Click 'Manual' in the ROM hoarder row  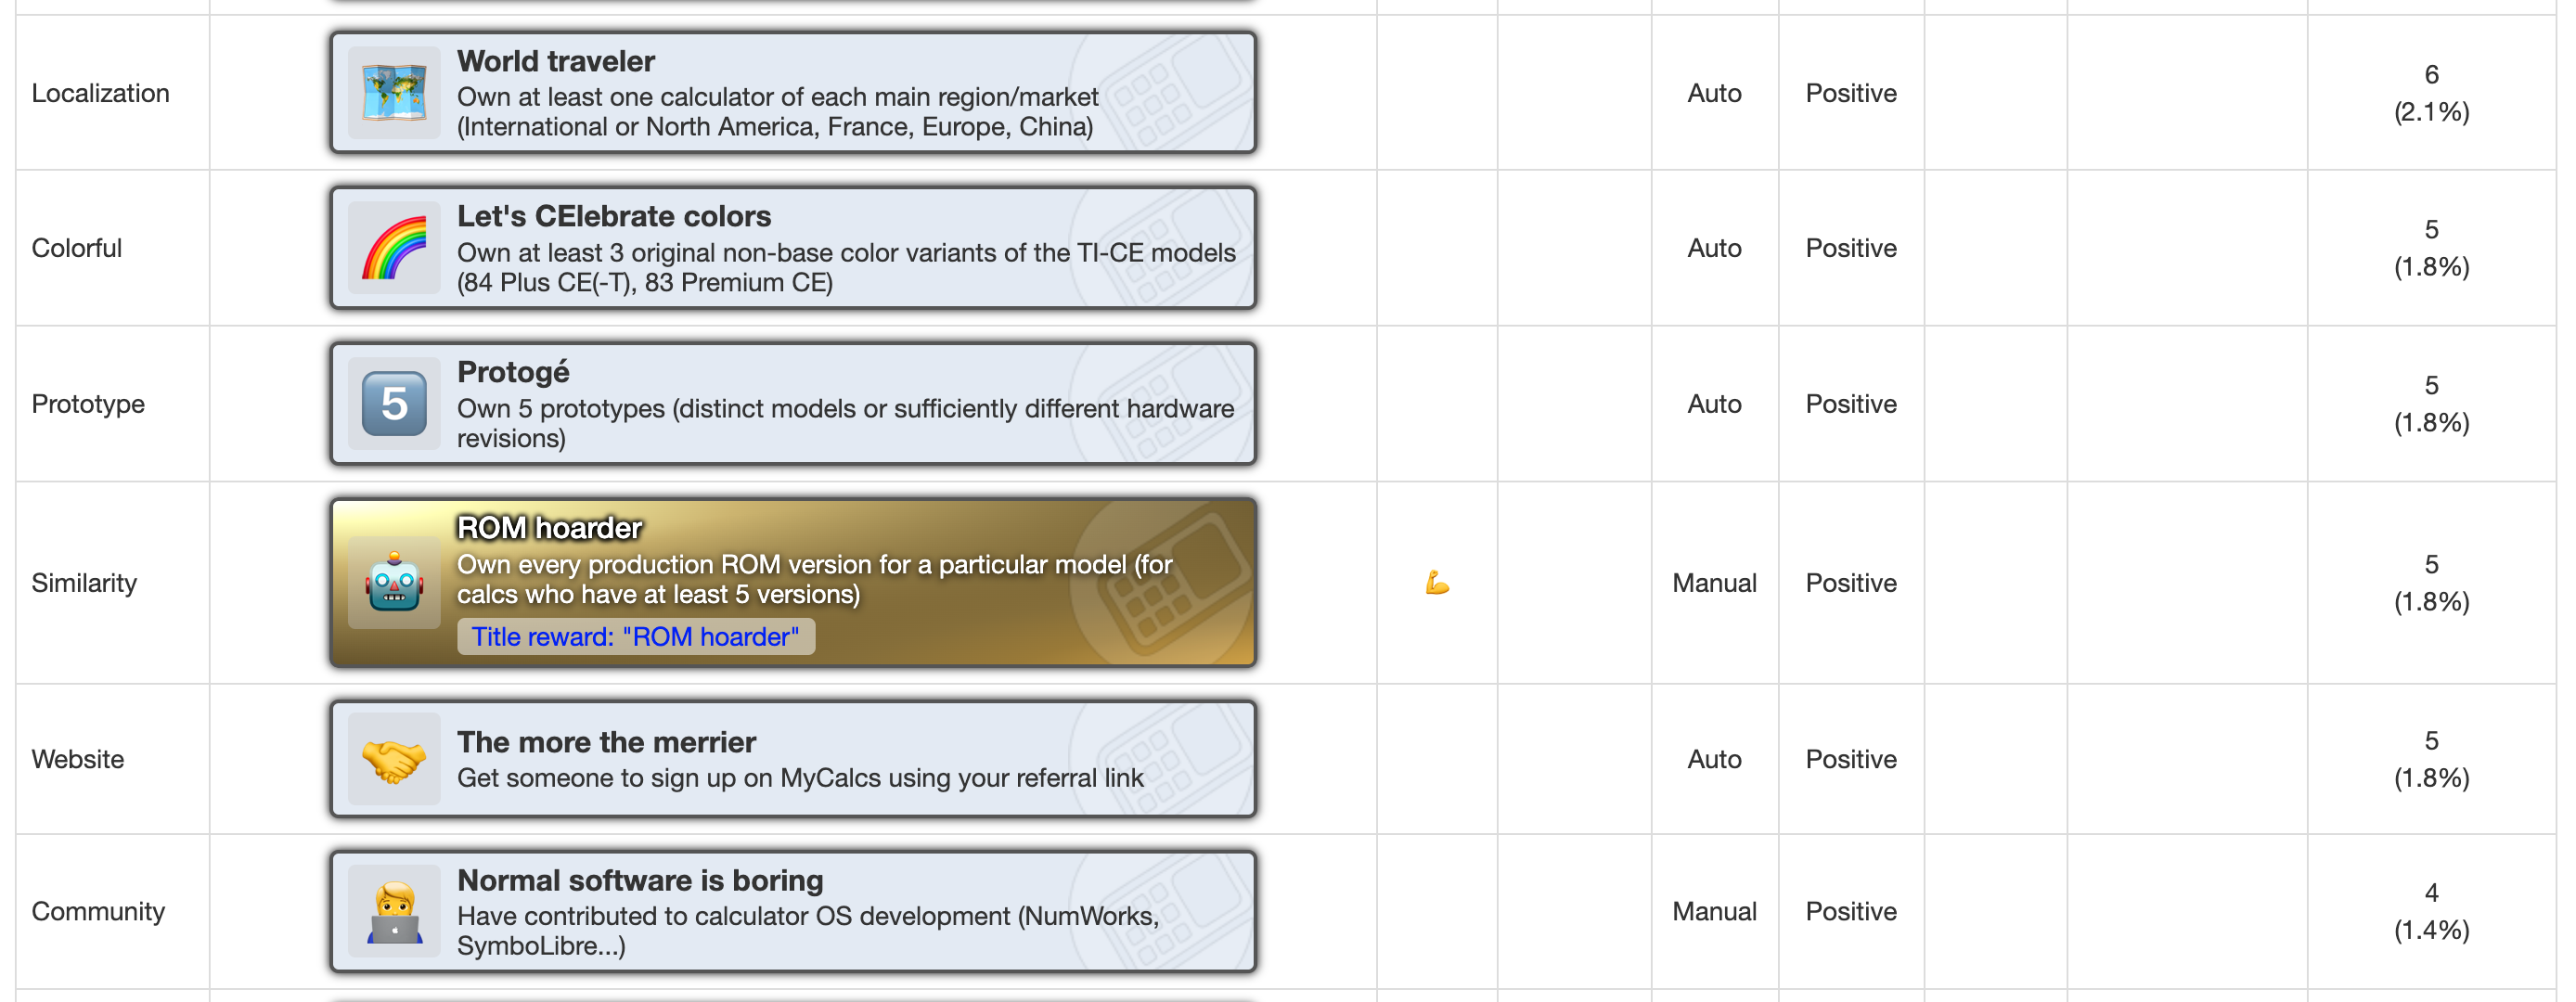point(1714,583)
